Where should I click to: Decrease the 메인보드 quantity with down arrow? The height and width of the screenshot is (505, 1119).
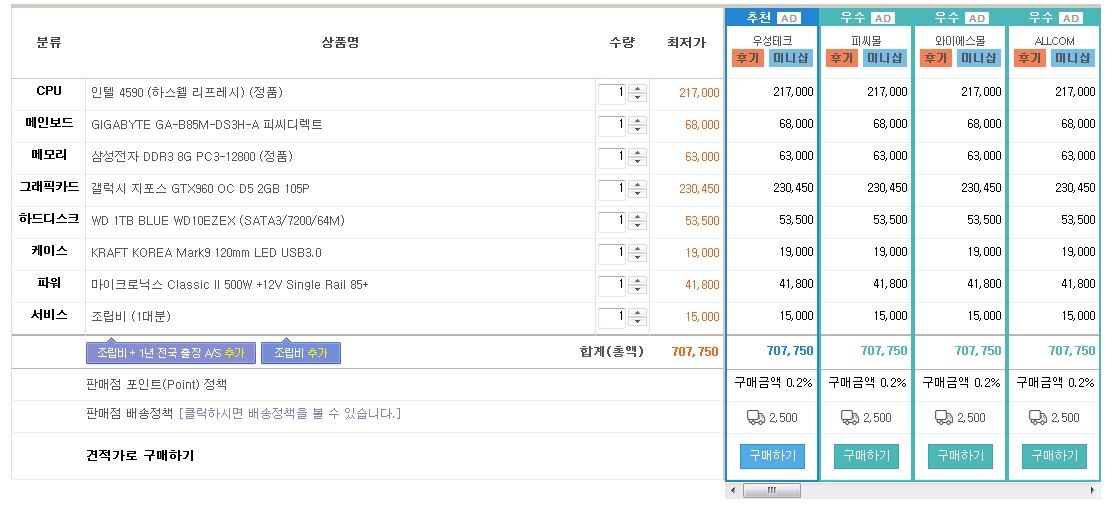click(x=638, y=130)
